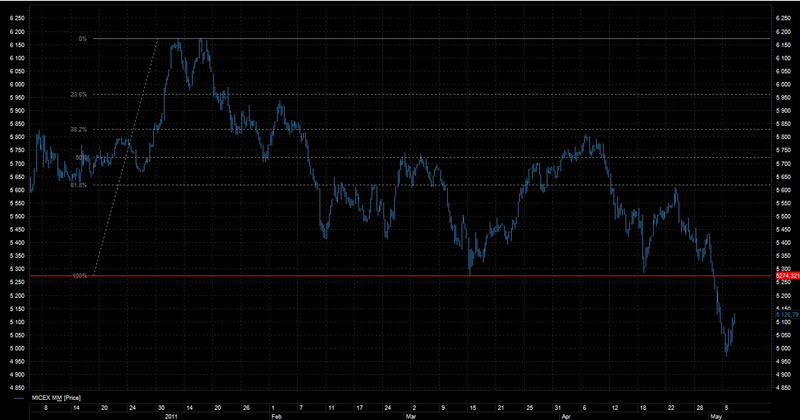Click 6 000 on the right price axis

pos(783,85)
